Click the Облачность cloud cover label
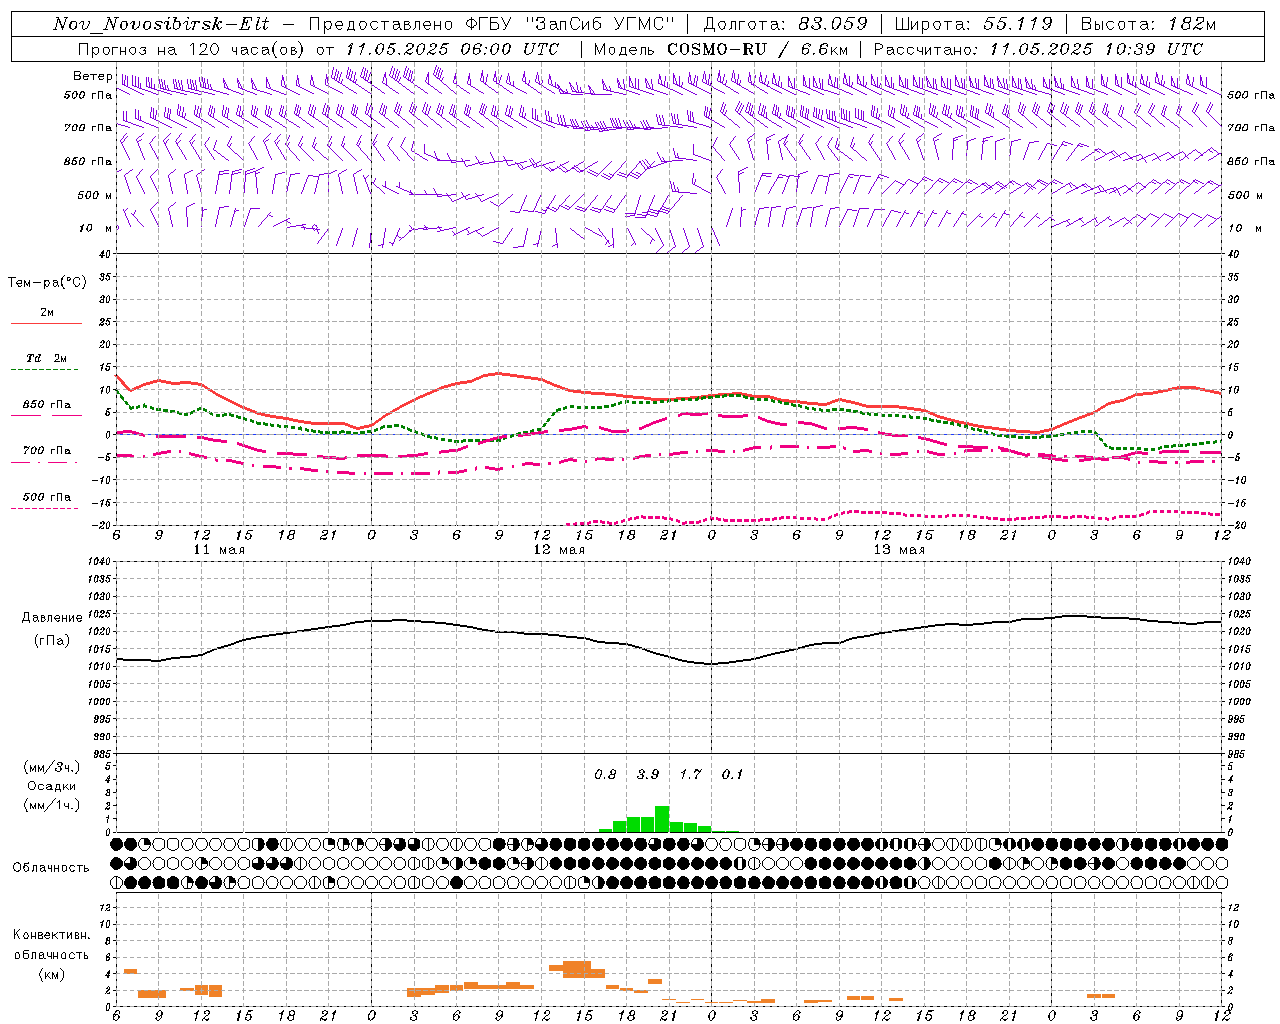This screenshot has width=1280, height=1024. (x=51, y=868)
